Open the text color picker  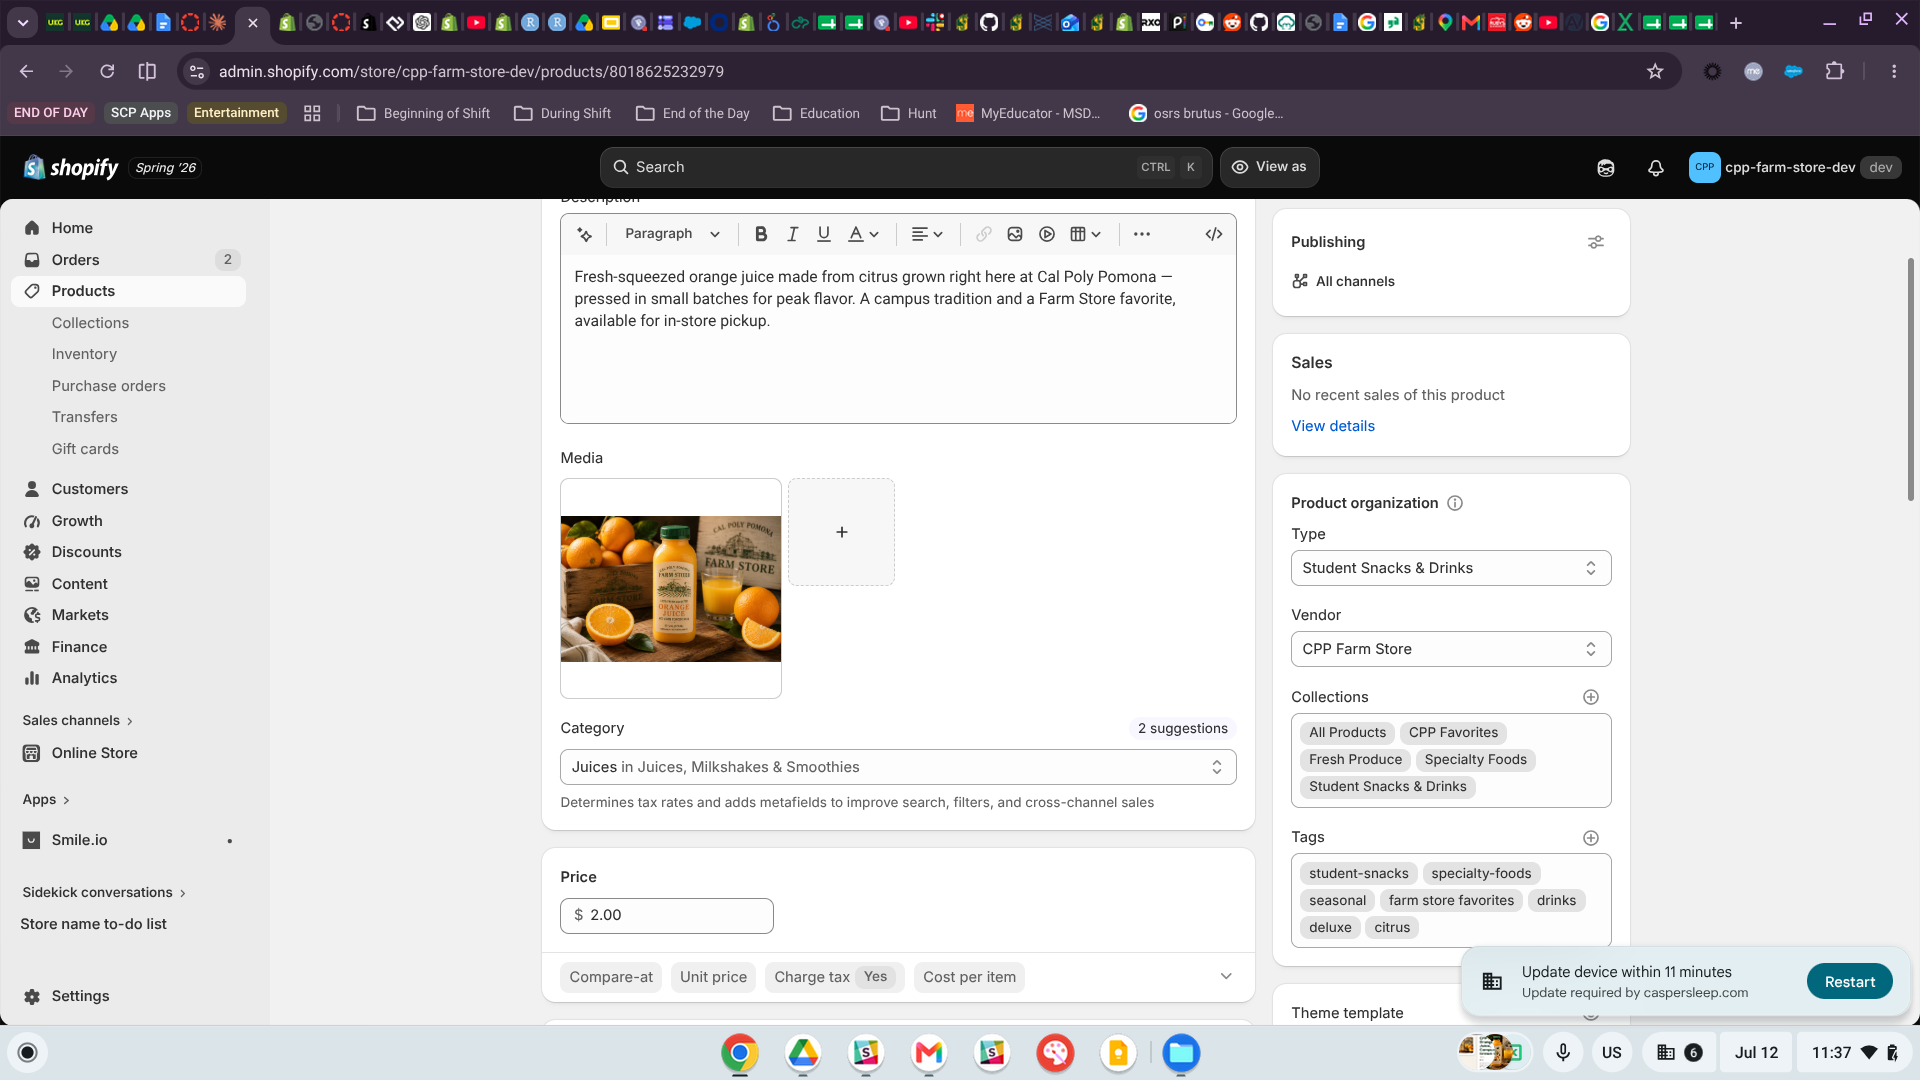pyautogui.click(x=863, y=234)
